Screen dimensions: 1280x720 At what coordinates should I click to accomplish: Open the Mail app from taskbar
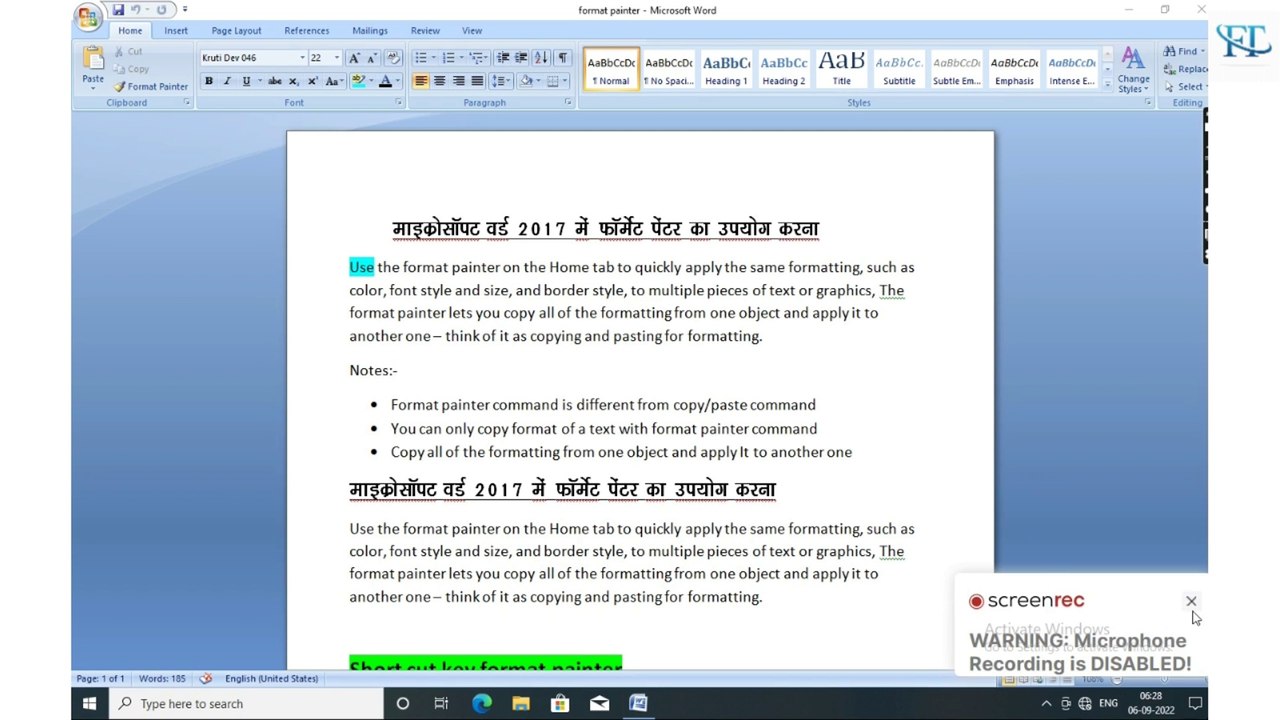click(x=599, y=704)
